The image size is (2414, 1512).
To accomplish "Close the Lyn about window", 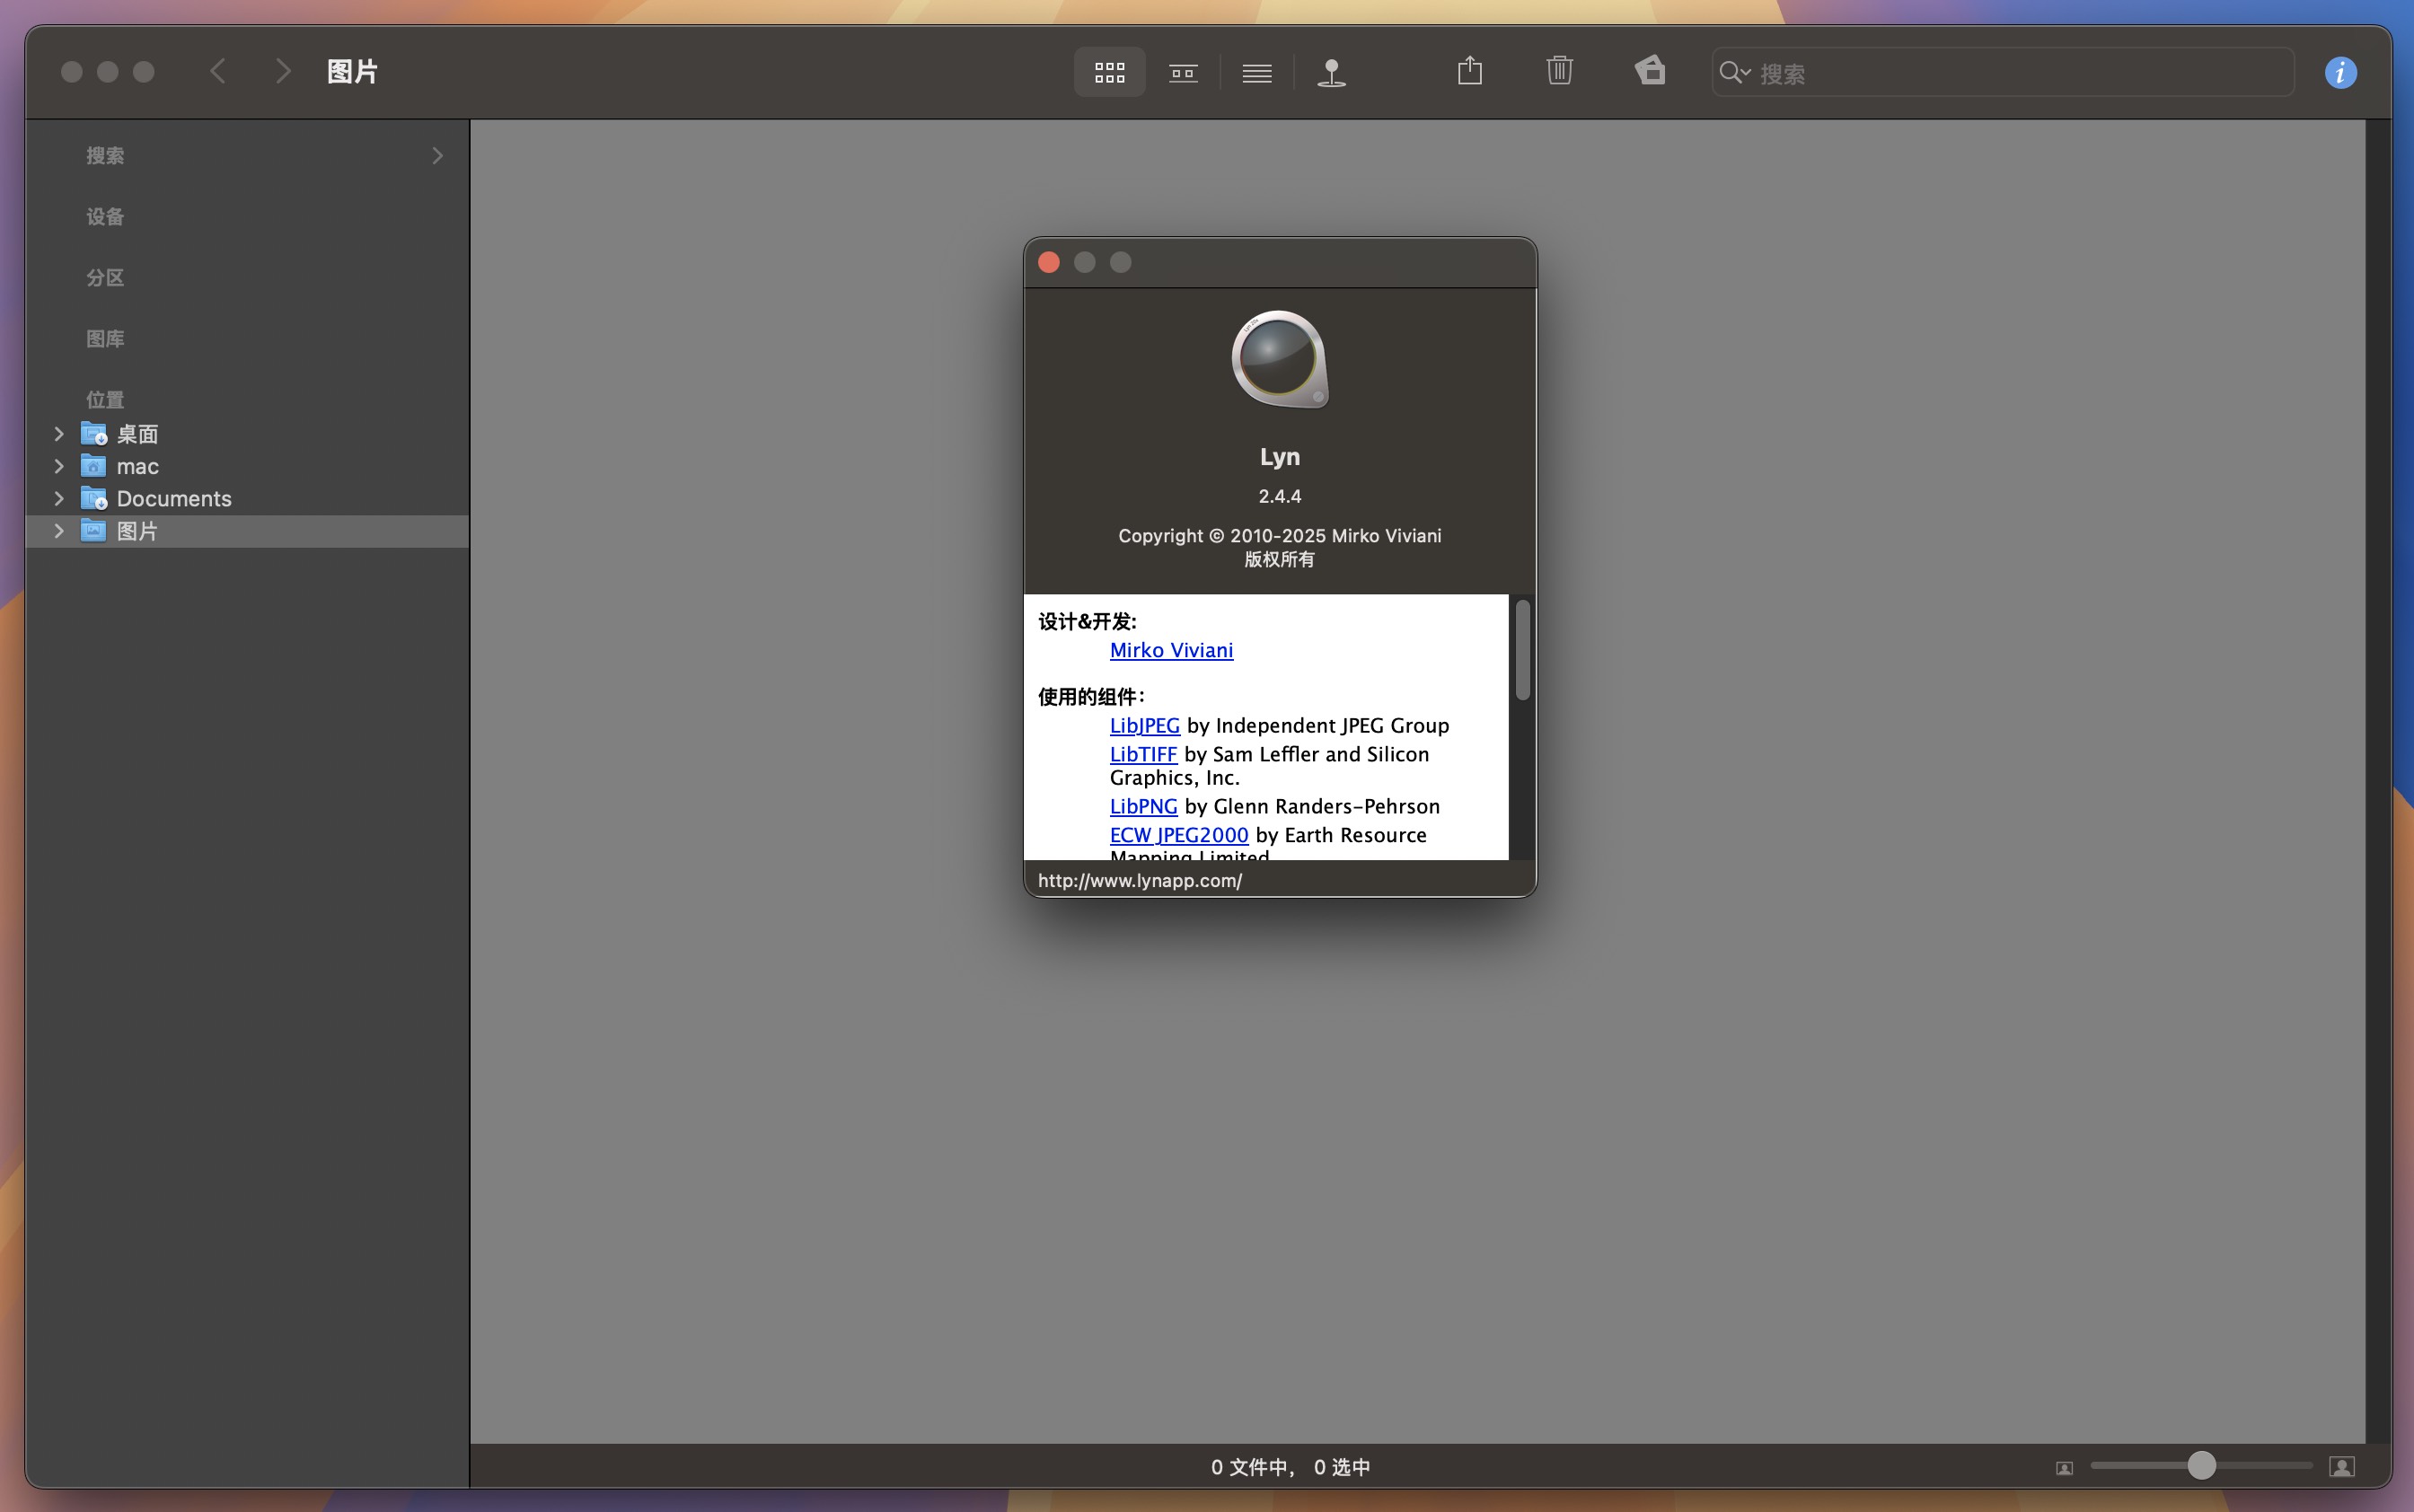I will [1048, 262].
